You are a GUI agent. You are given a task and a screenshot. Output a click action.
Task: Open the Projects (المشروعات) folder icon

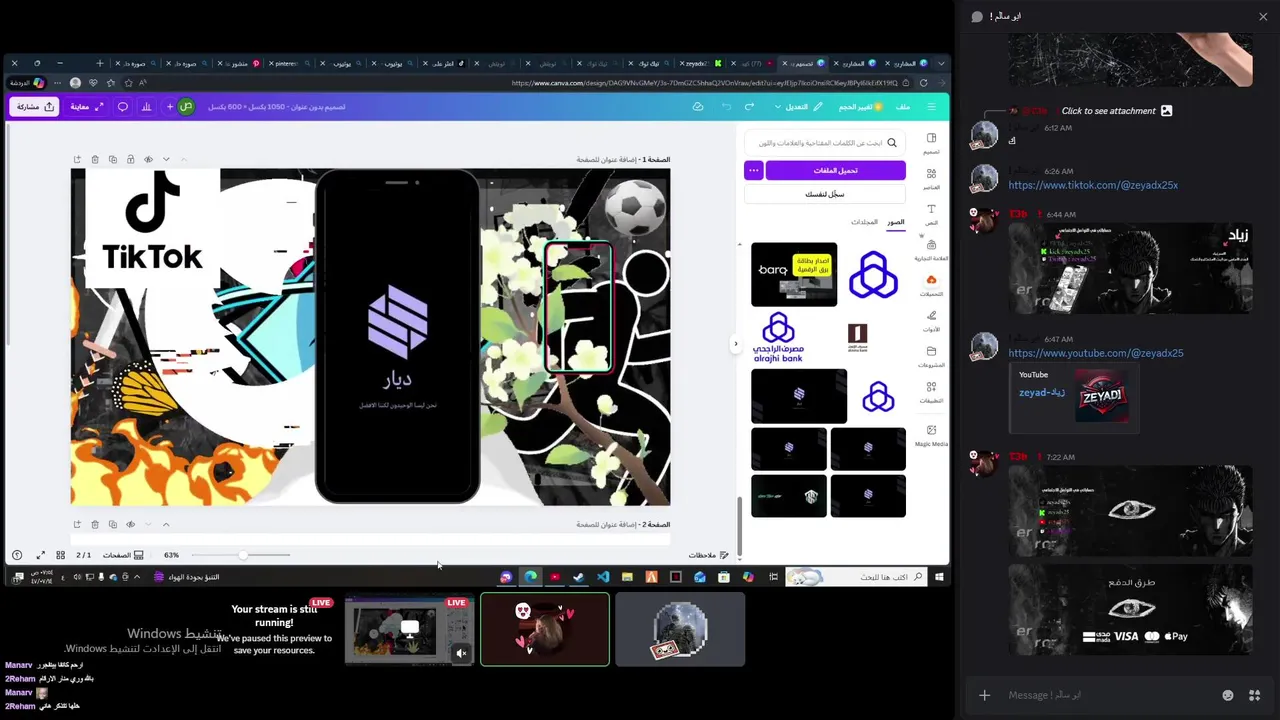(931, 352)
